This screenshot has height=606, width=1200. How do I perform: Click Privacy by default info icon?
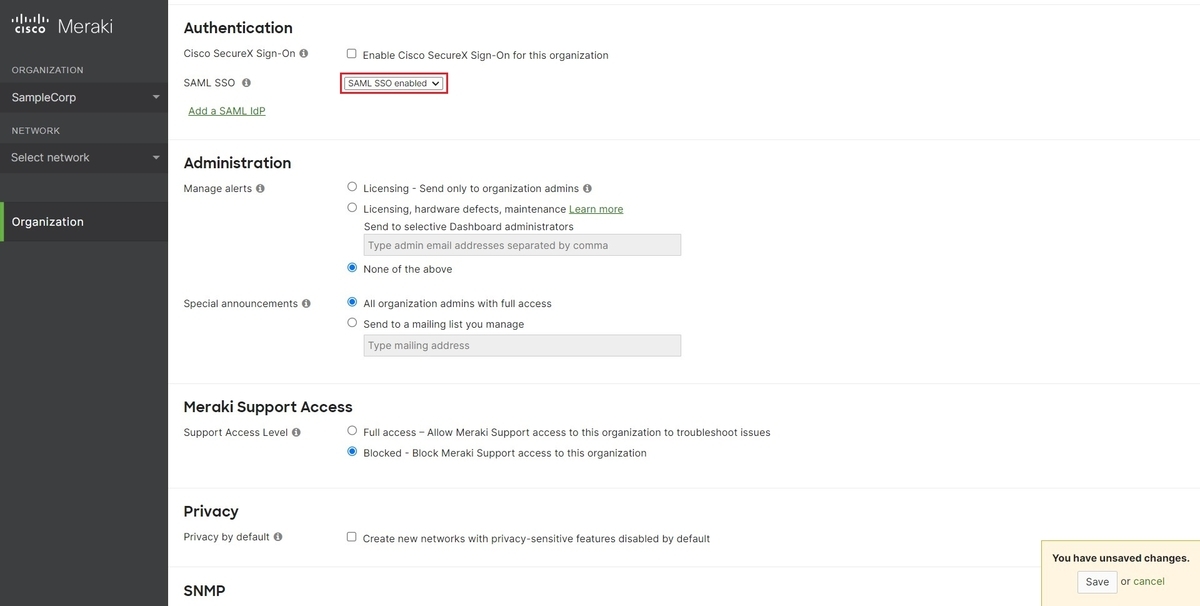pyautogui.click(x=278, y=537)
